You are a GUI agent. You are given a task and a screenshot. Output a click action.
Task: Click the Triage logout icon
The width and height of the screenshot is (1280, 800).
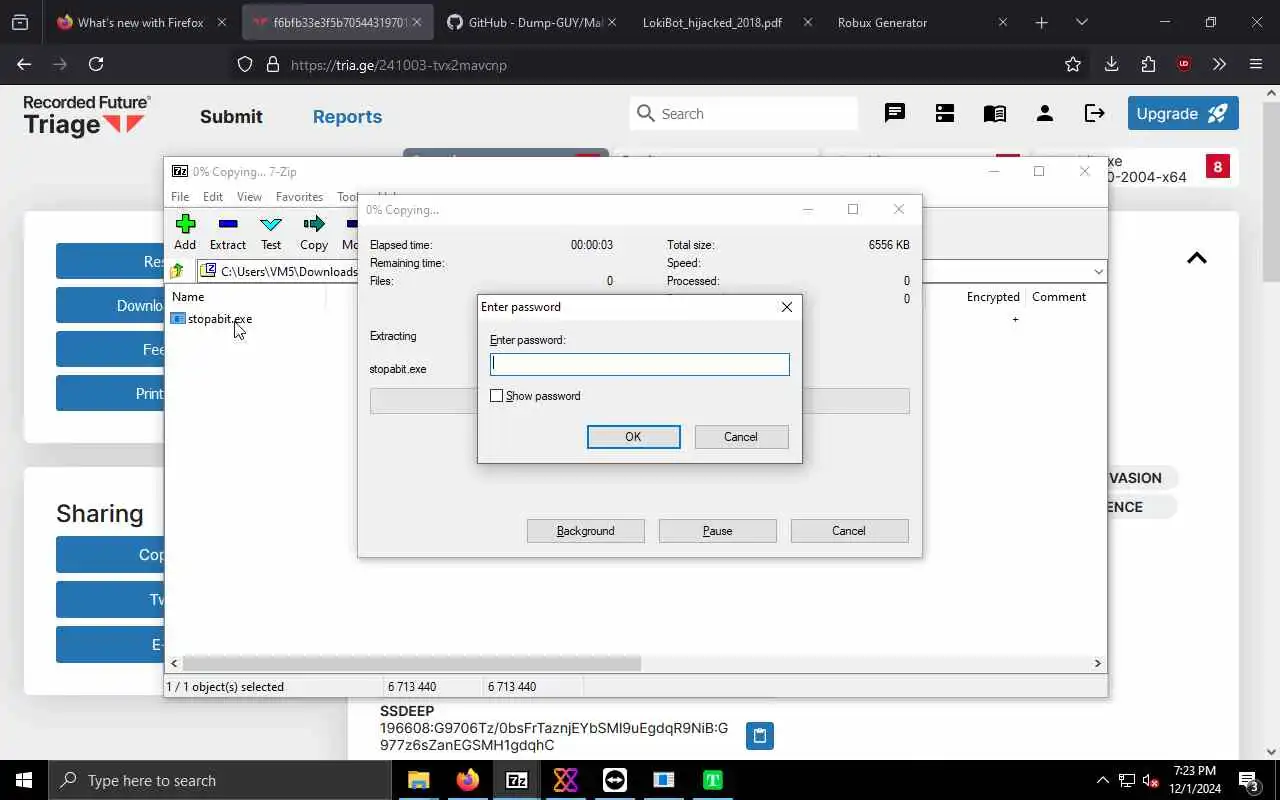coord(1095,113)
